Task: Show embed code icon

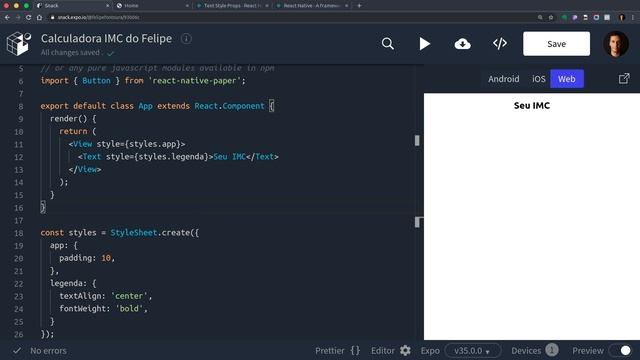Action: point(500,44)
